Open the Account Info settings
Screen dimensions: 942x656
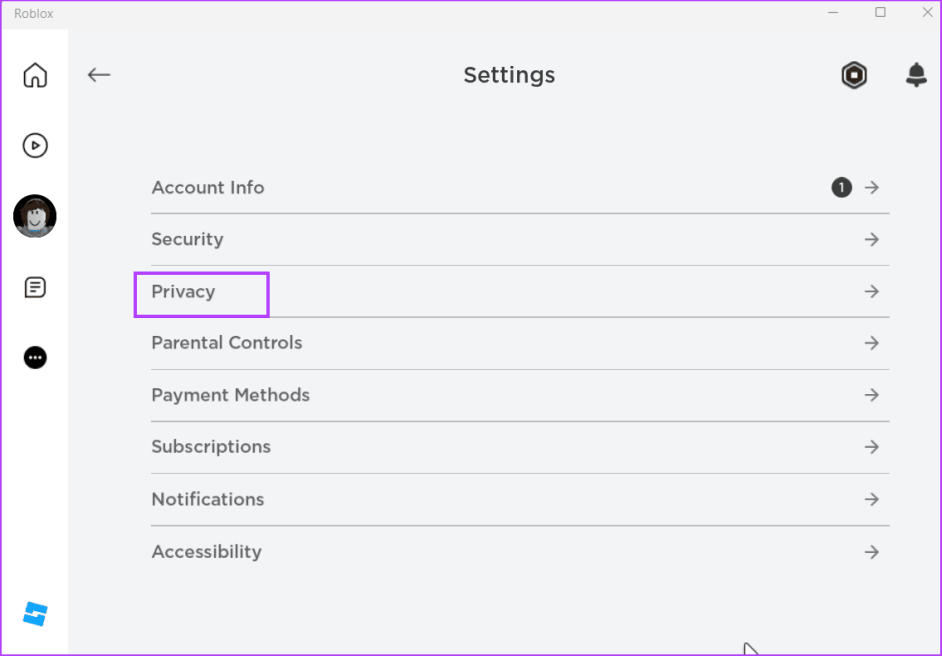click(208, 187)
